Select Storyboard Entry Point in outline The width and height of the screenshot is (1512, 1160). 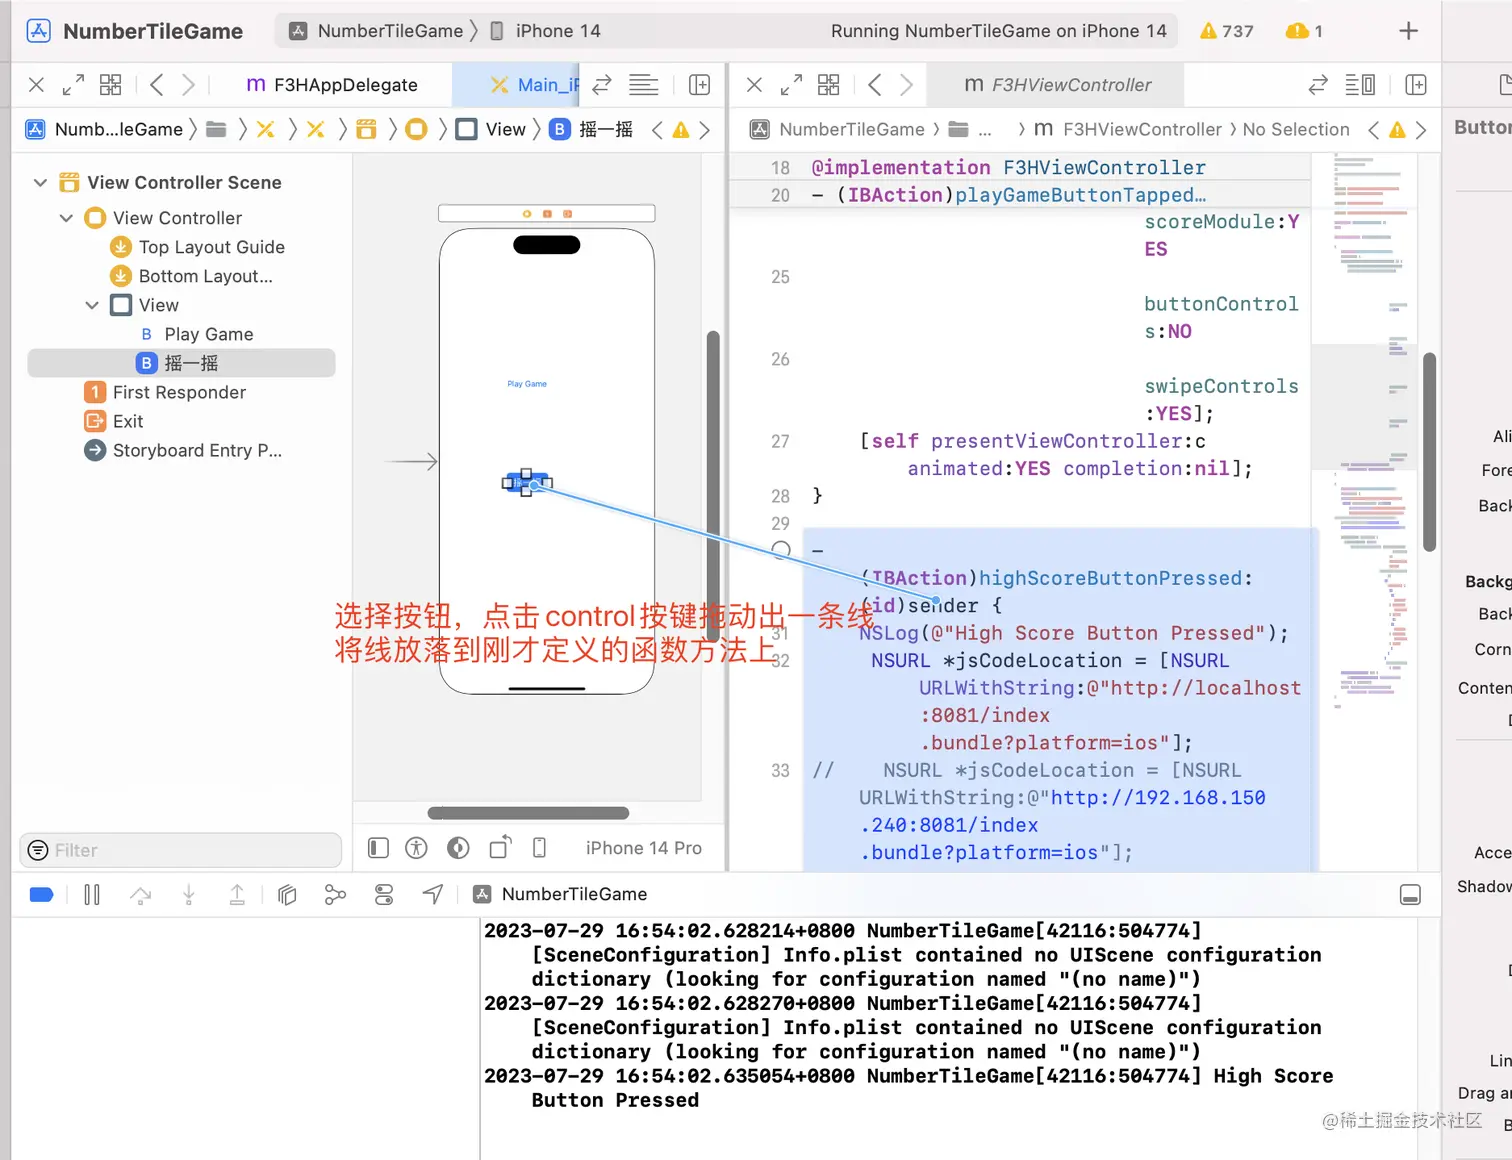183,450
